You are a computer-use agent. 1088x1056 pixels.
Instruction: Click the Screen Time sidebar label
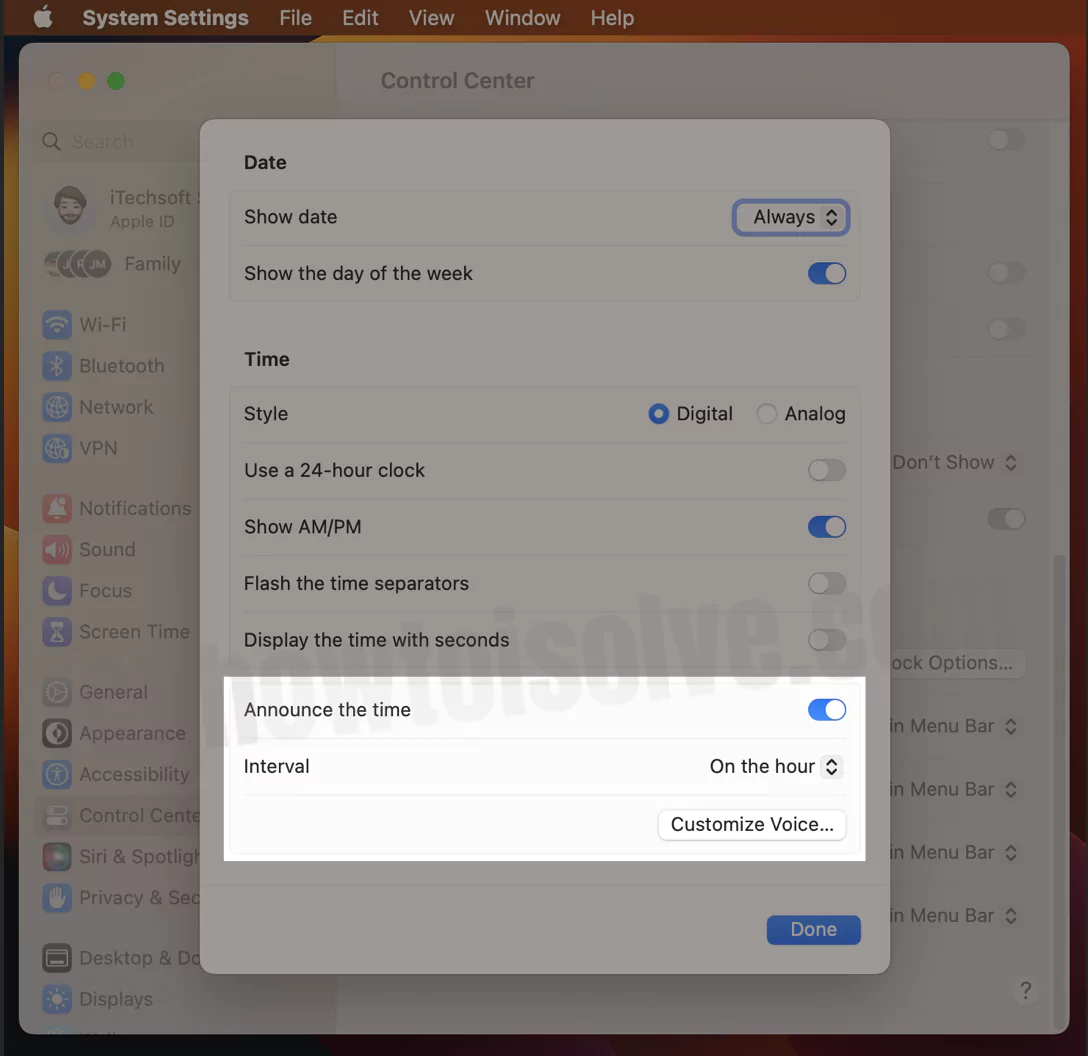[x=135, y=632]
